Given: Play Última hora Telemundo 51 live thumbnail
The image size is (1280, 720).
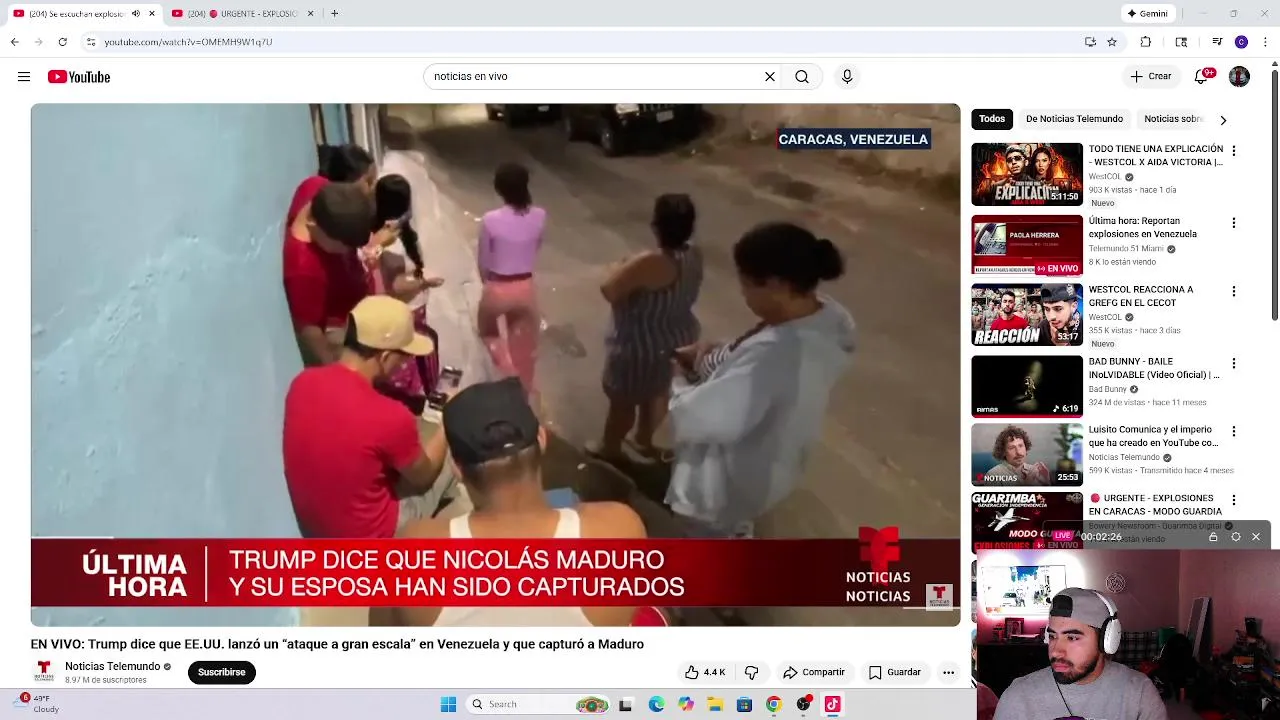Looking at the screenshot, I should (1027, 245).
